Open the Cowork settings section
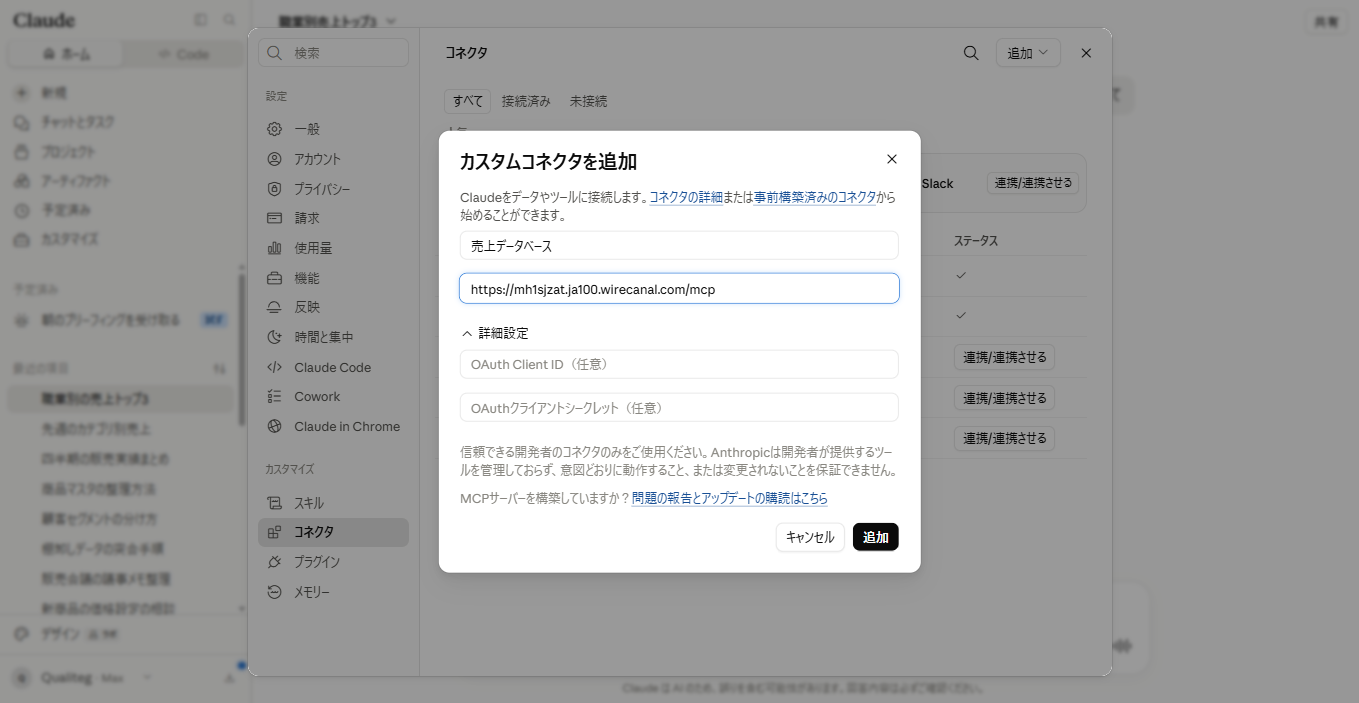Image resolution: width=1359 pixels, height=703 pixels. (333, 396)
